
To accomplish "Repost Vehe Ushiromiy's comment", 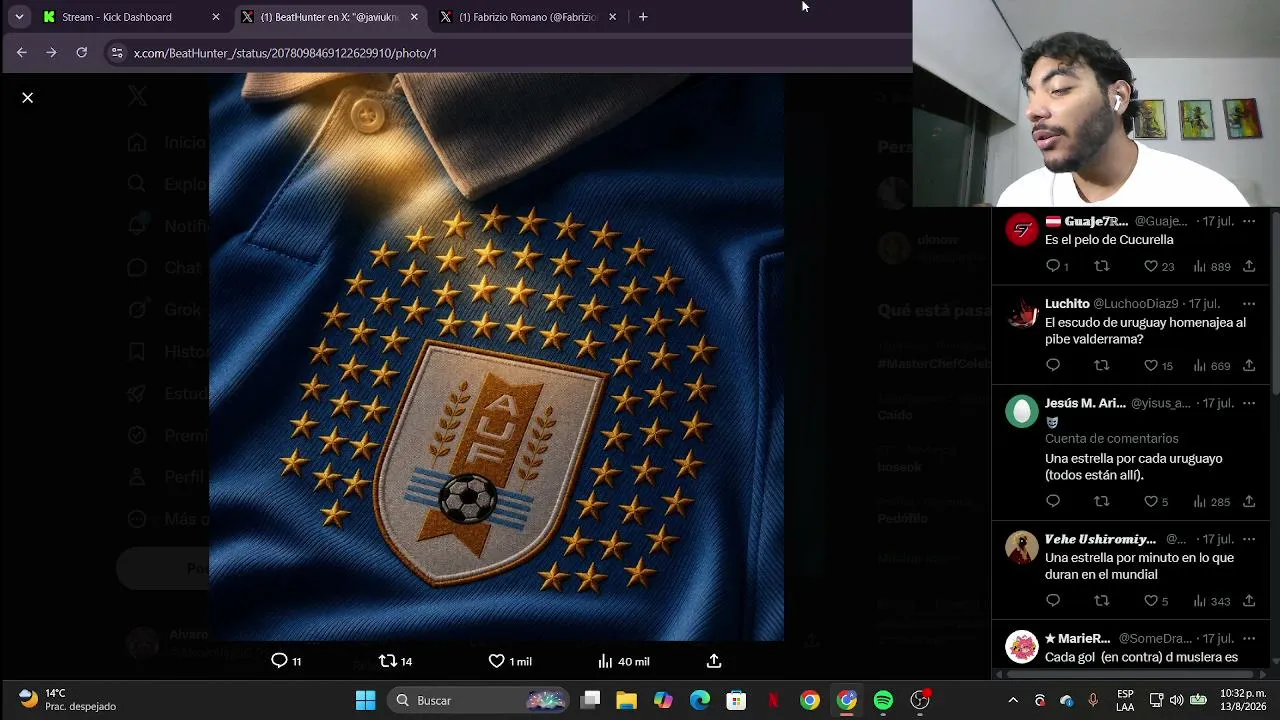I will (1102, 601).
